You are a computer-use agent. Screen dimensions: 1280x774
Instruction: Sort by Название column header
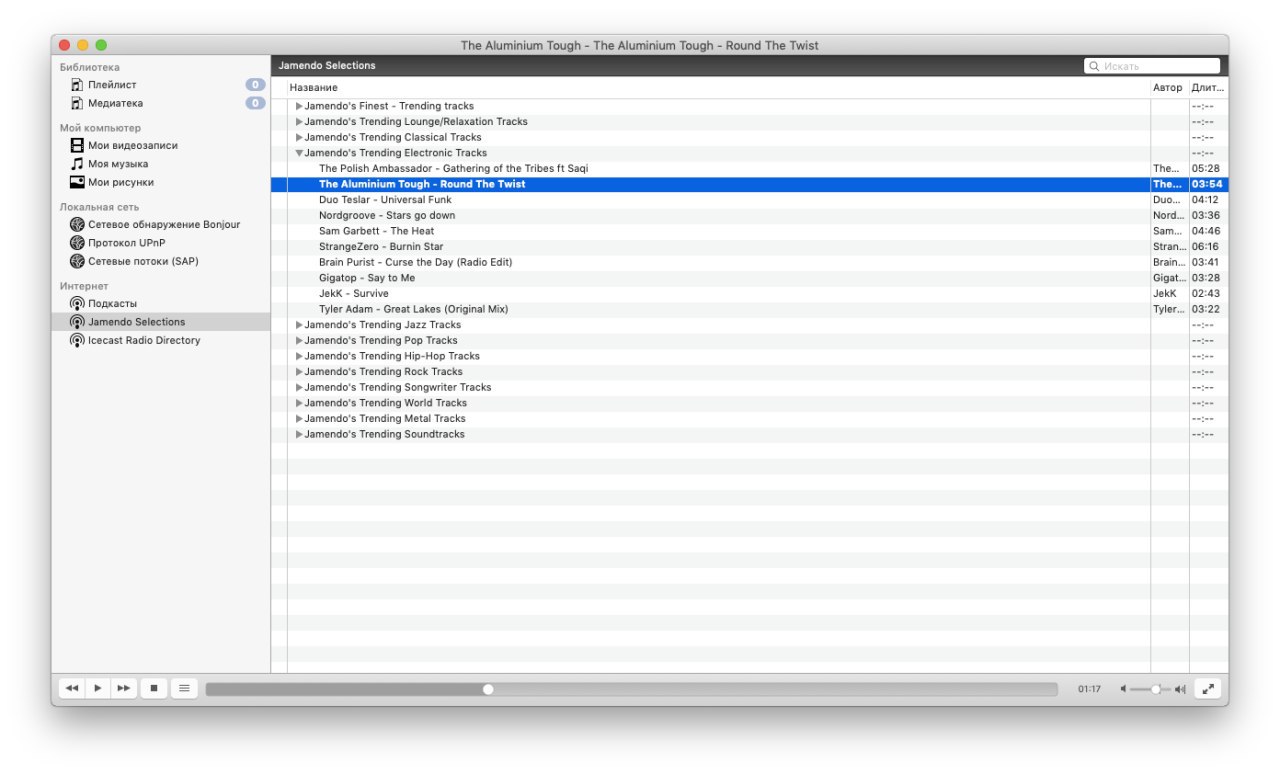pyautogui.click(x=718, y=88)
